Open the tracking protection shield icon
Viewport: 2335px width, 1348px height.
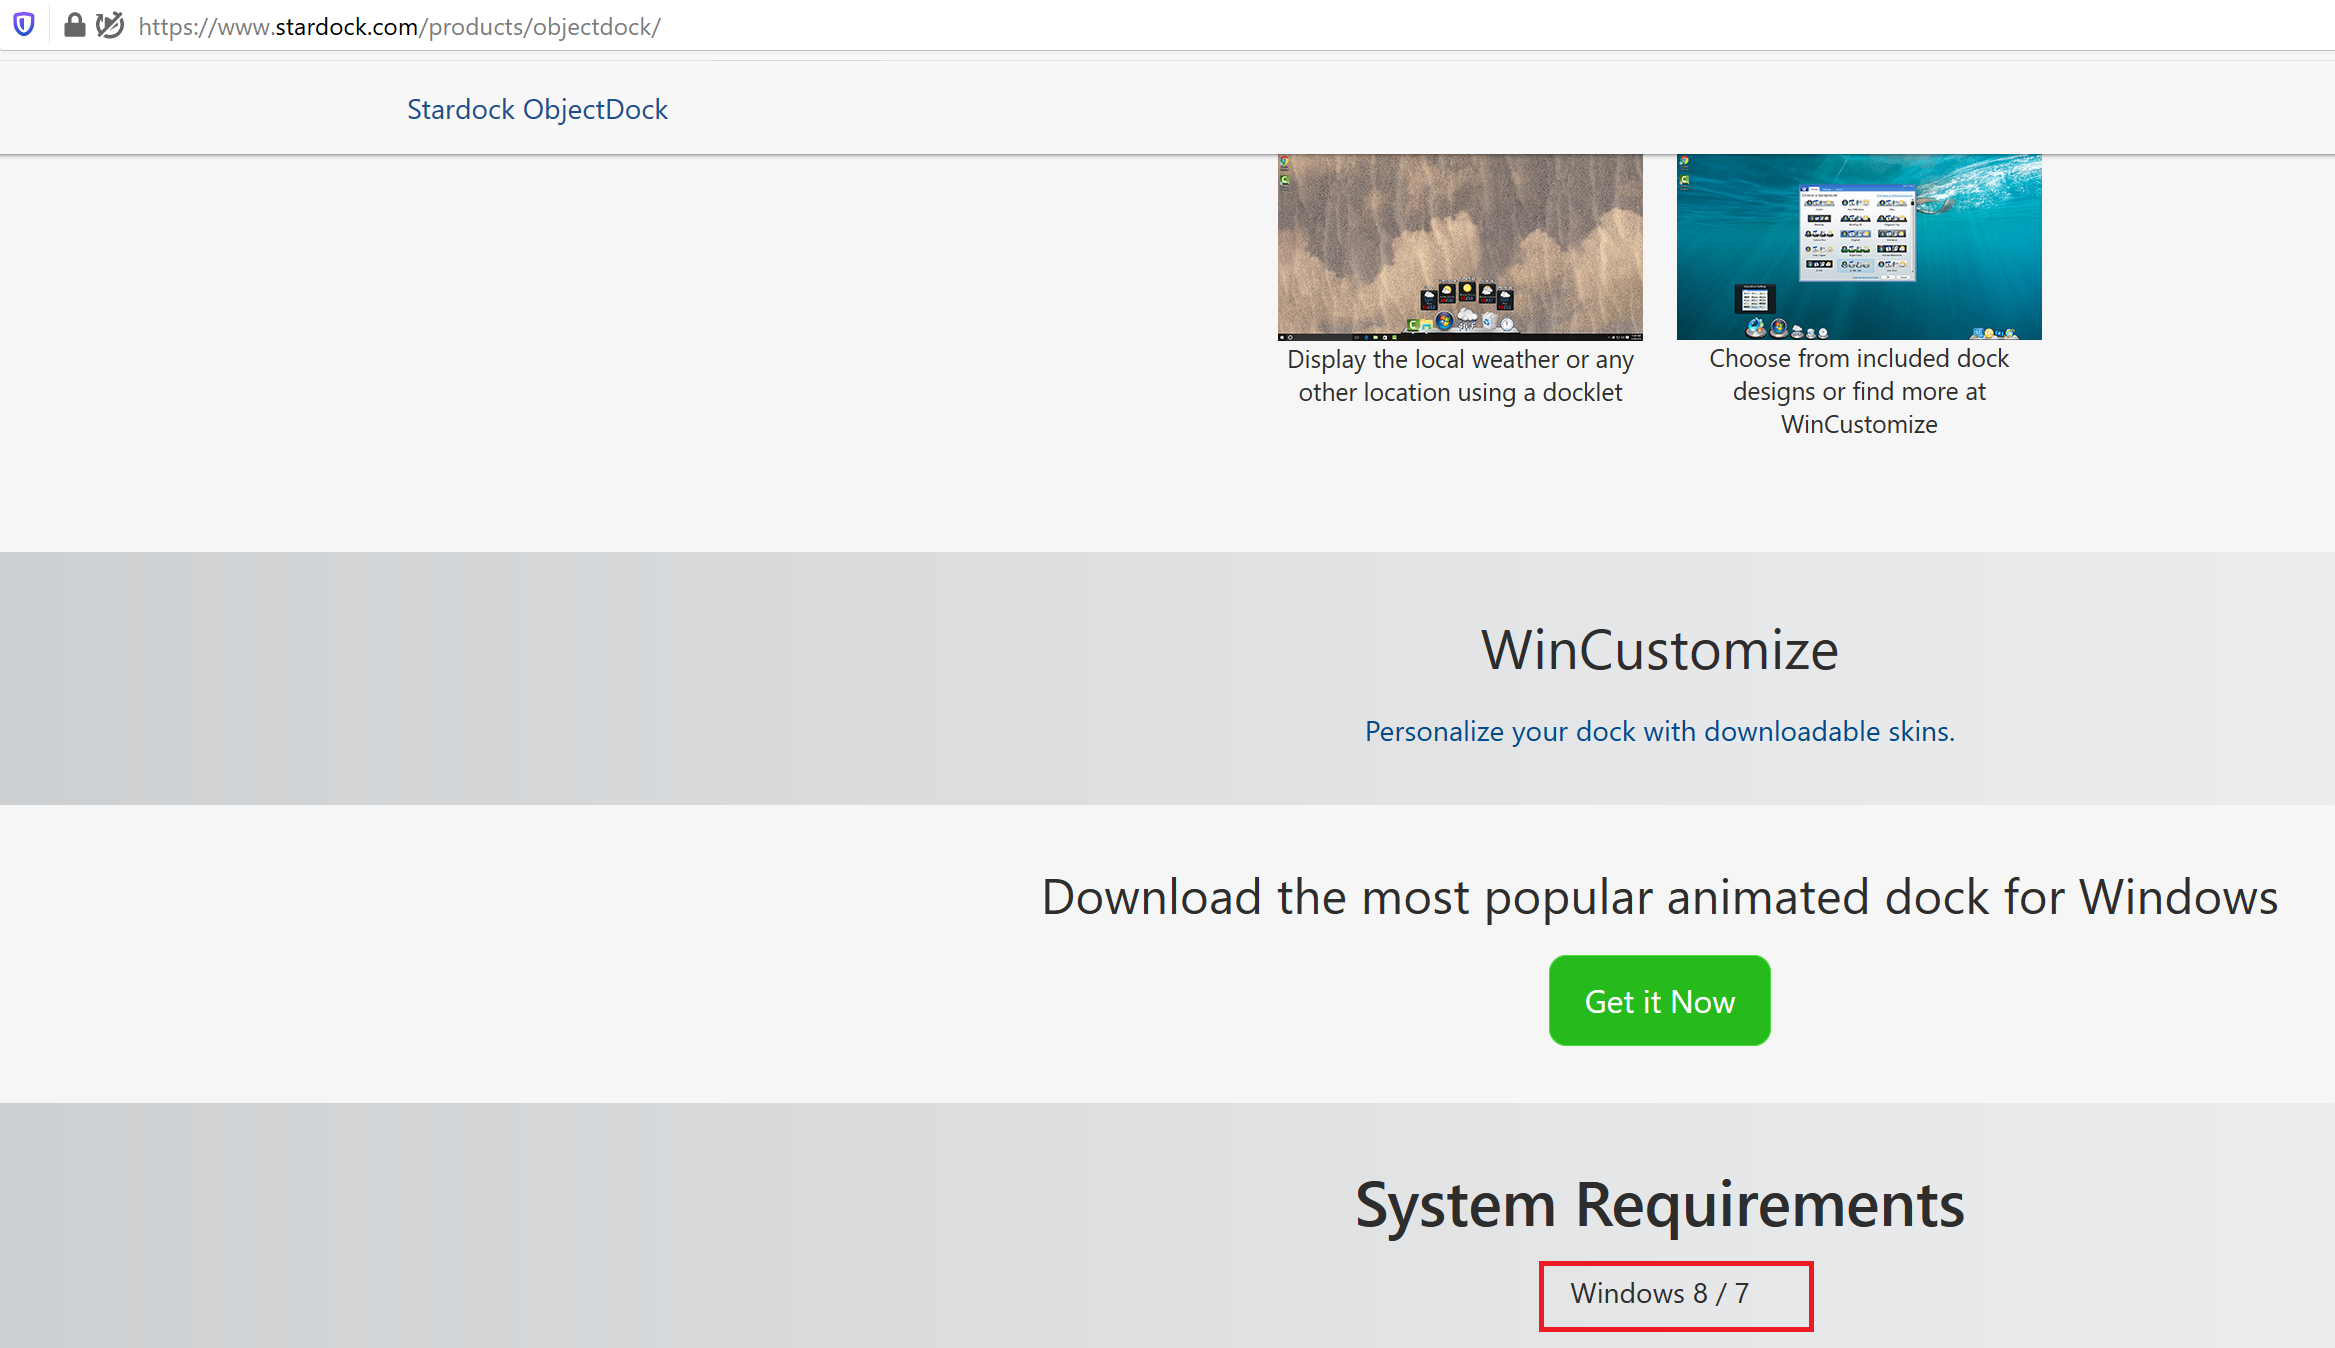24,25
